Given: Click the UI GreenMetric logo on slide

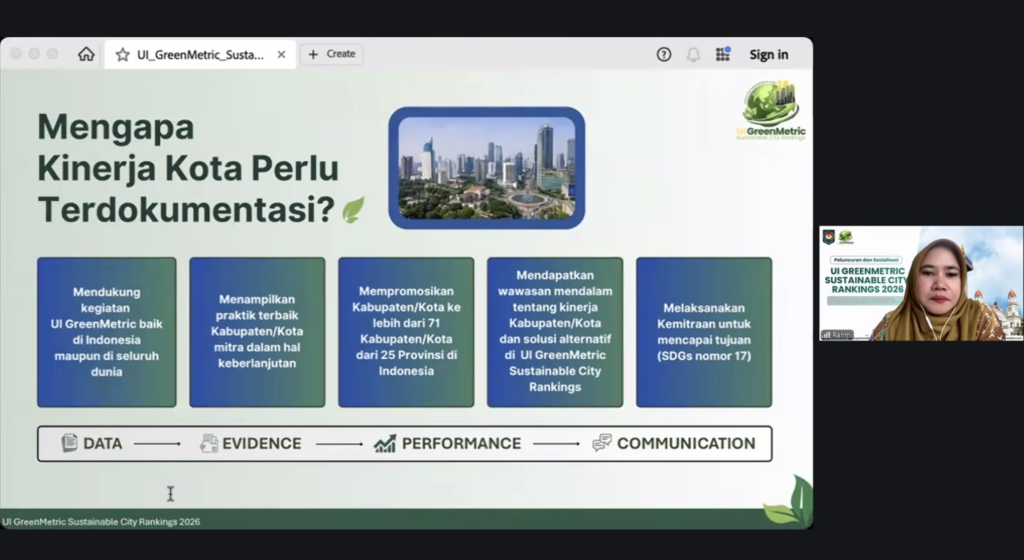Looking at the screenshot, I should point(771,110).
